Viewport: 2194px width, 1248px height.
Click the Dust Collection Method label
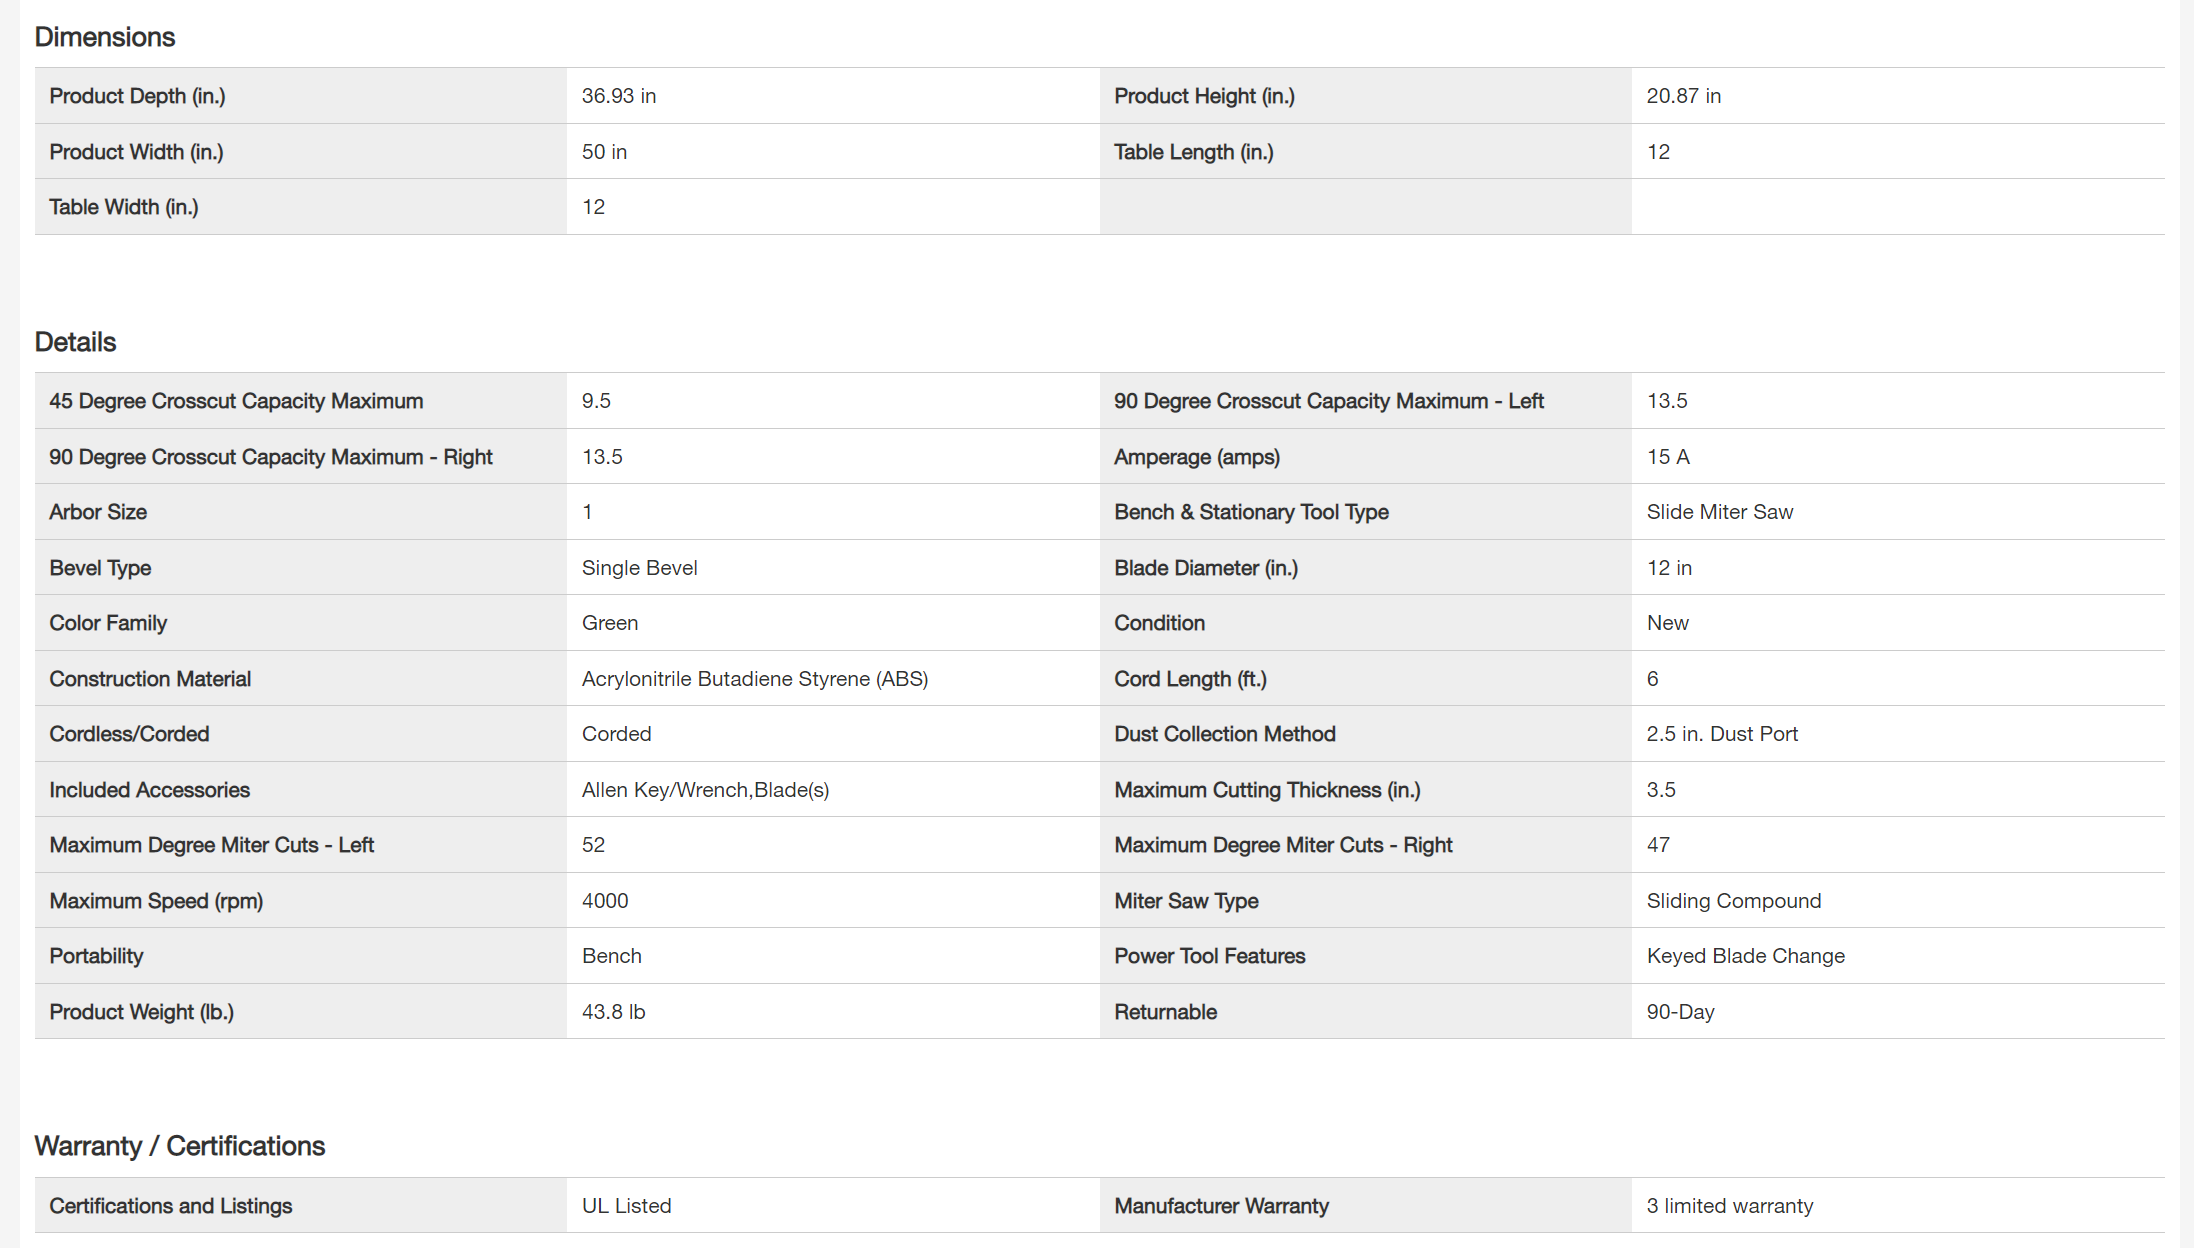click(x=1225, y=734)
